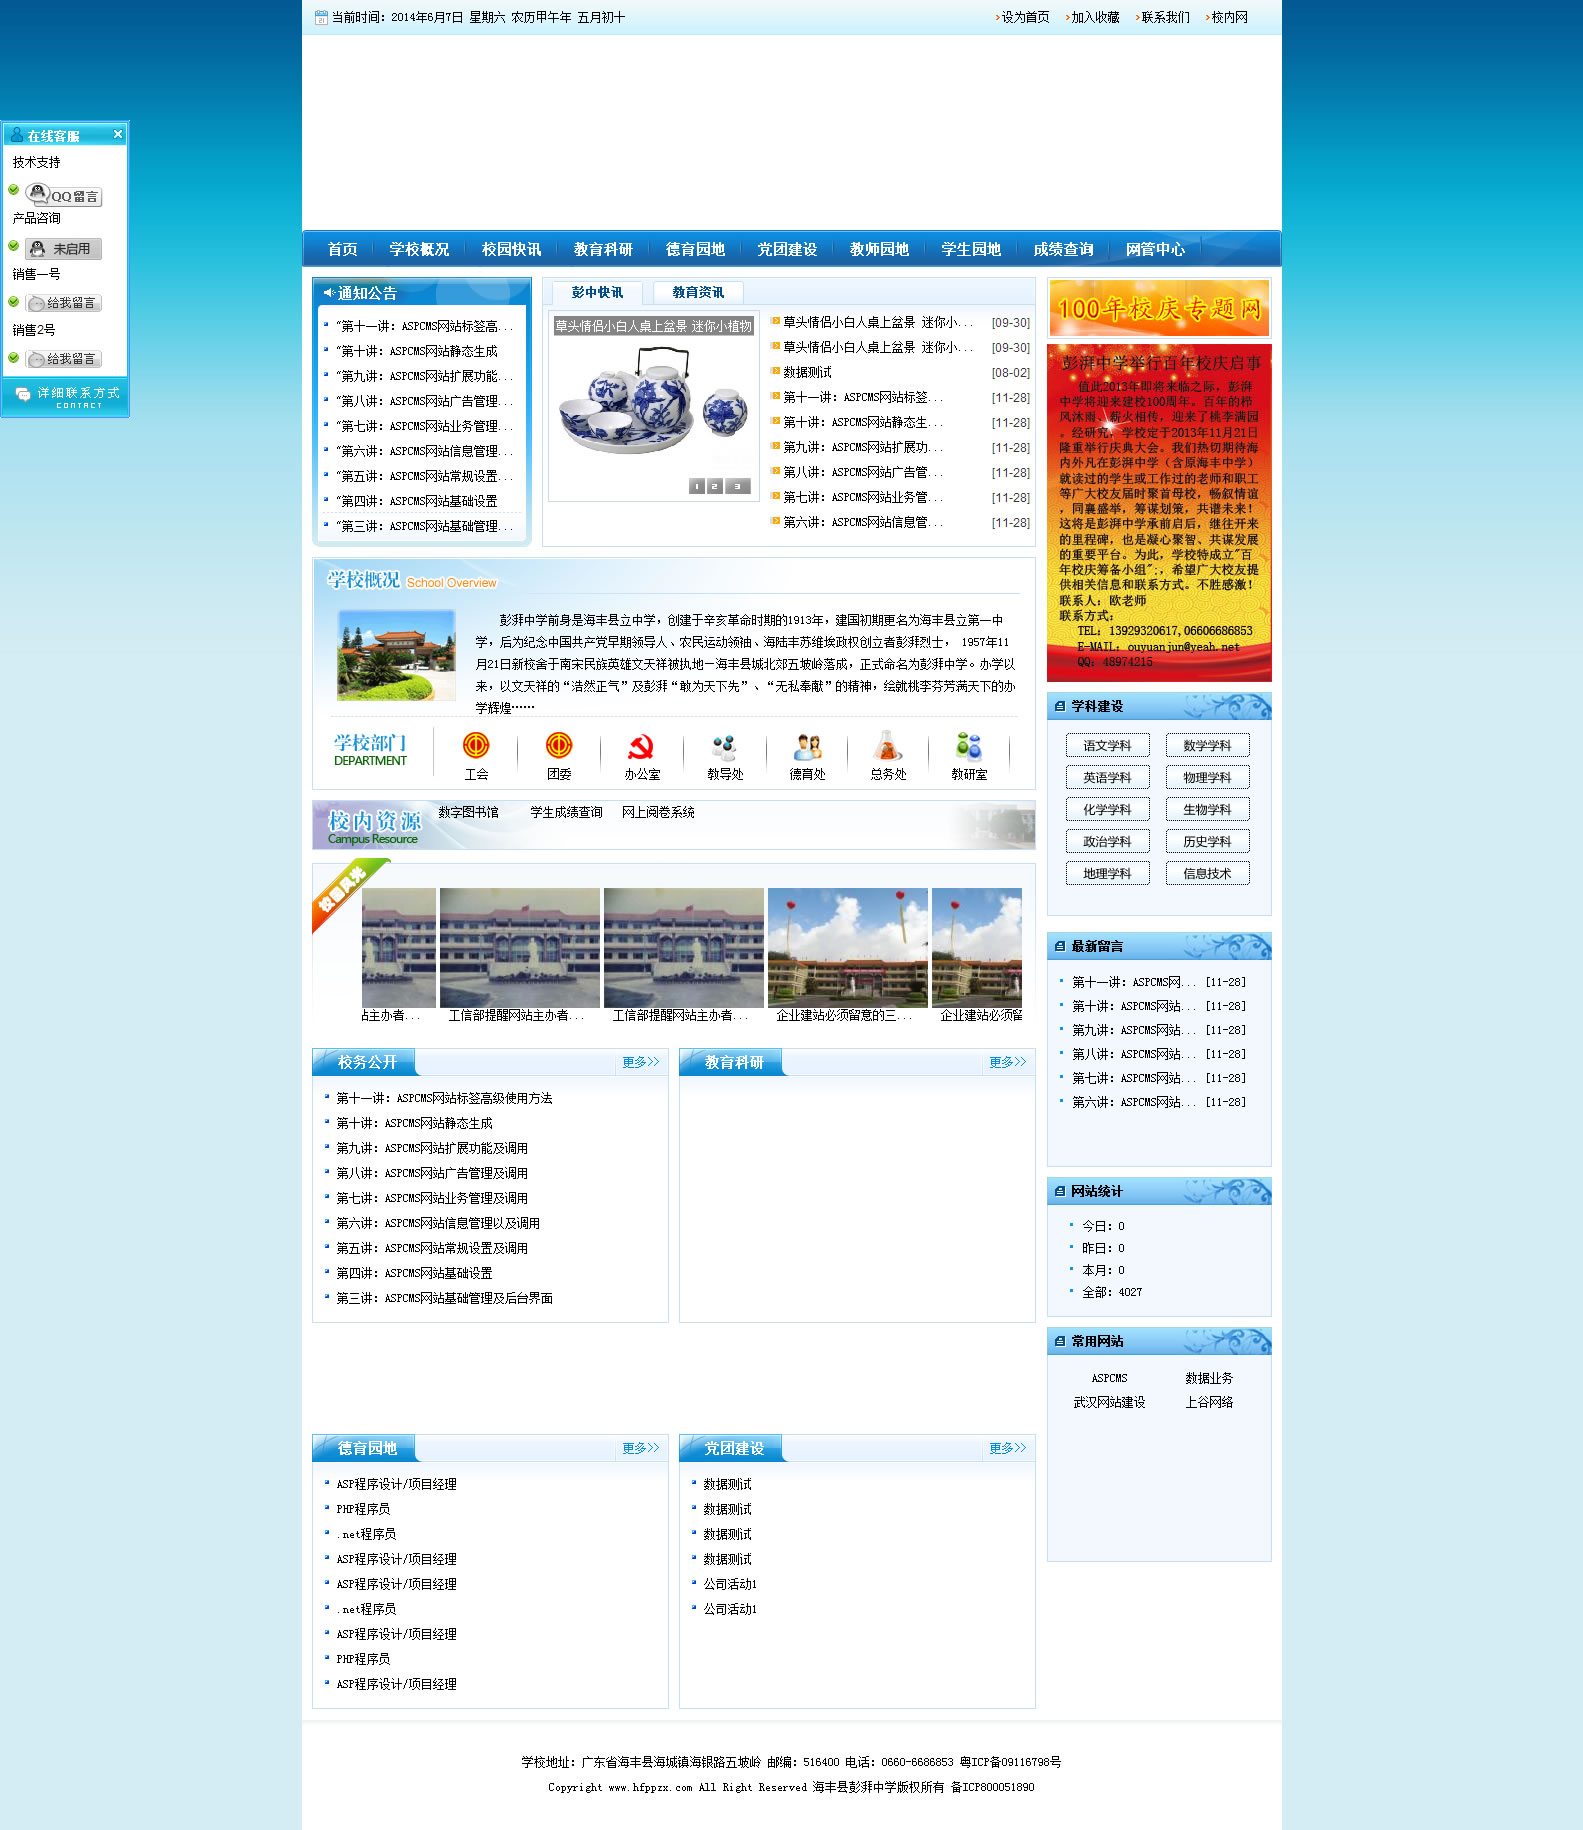The width and height of the screenshot is (1583, 1830).
Task: Open the 数字图书馆 link
Action: [468, 812]
